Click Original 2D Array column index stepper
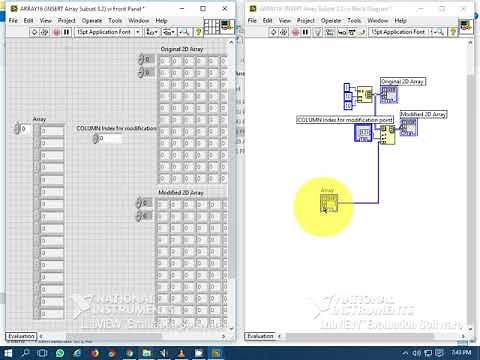The height and width of the screenshot is (360, 480). coord(141,72)
